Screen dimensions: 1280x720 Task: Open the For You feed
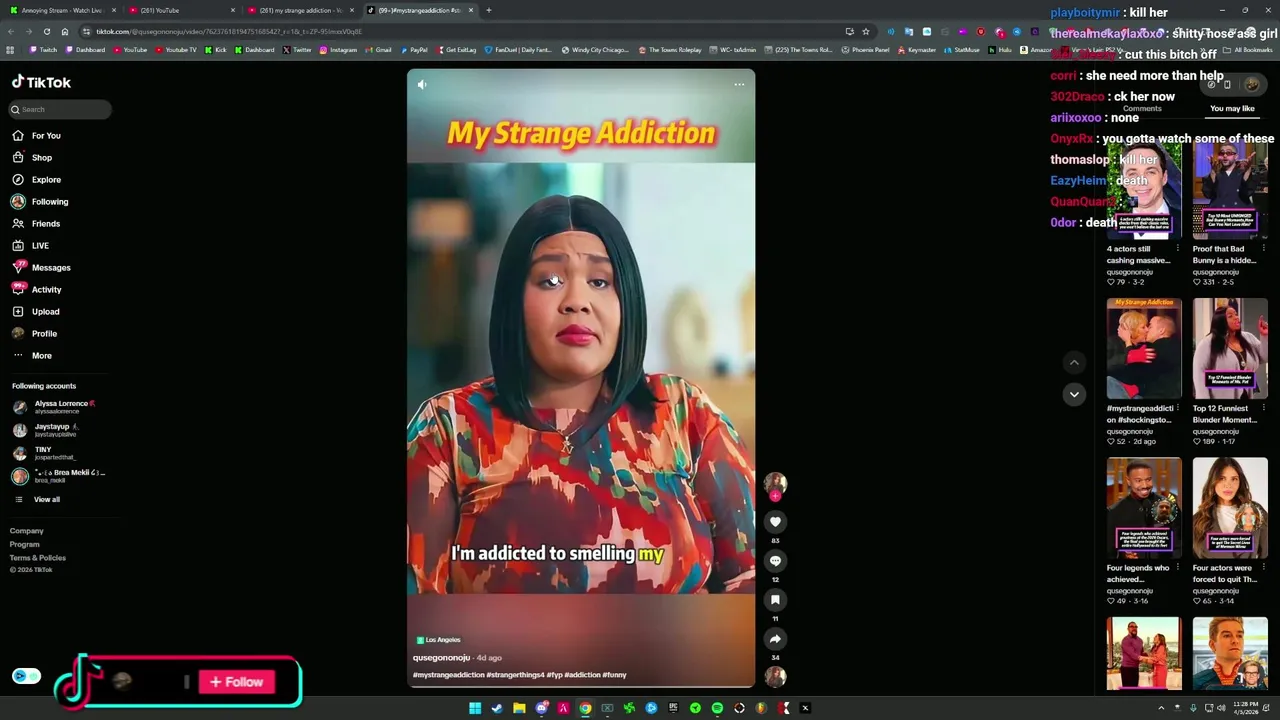tap(37, 136)
